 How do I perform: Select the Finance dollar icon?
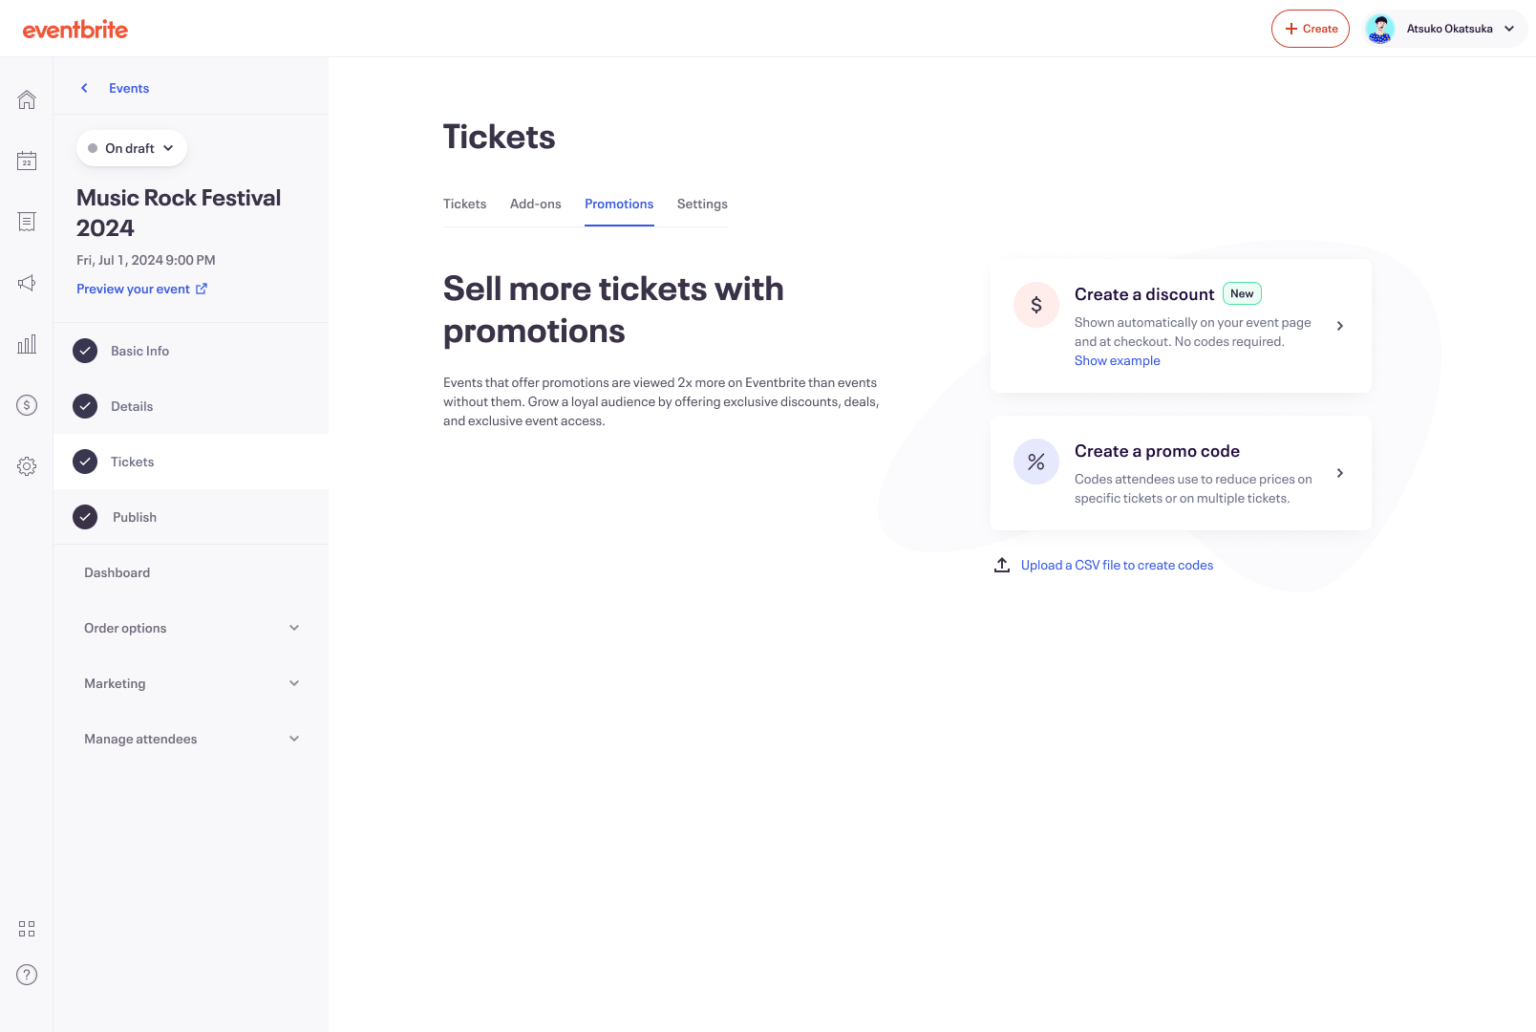pyautogui.click(x=26, y=404)
